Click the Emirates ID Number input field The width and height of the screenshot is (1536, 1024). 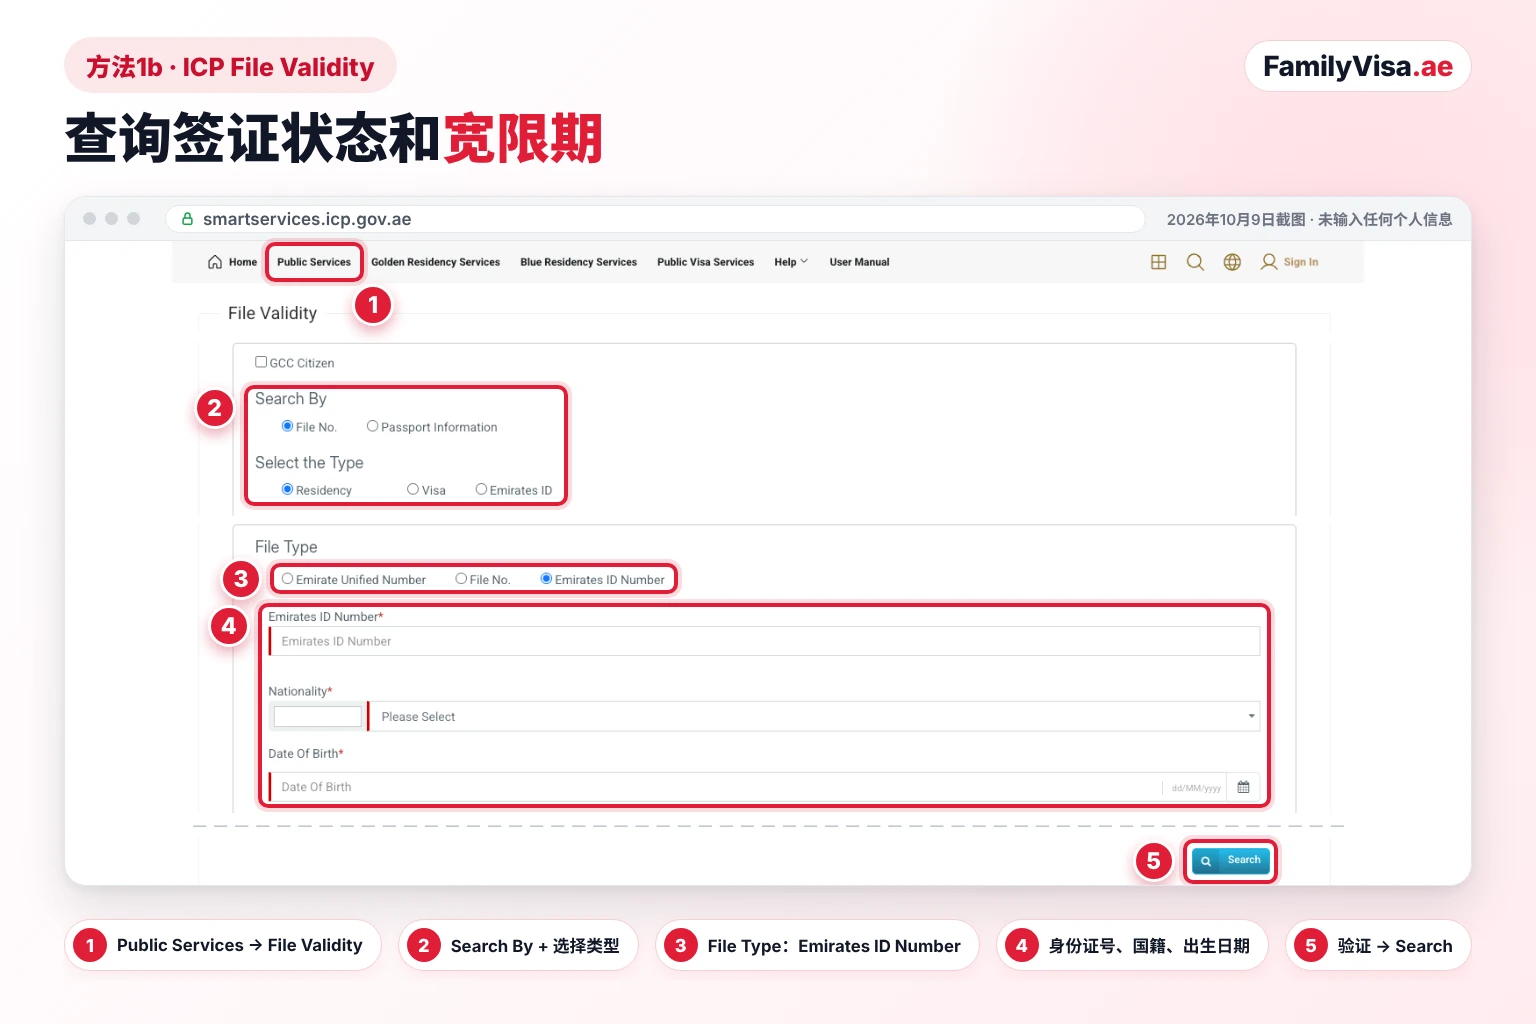(764, 641)
